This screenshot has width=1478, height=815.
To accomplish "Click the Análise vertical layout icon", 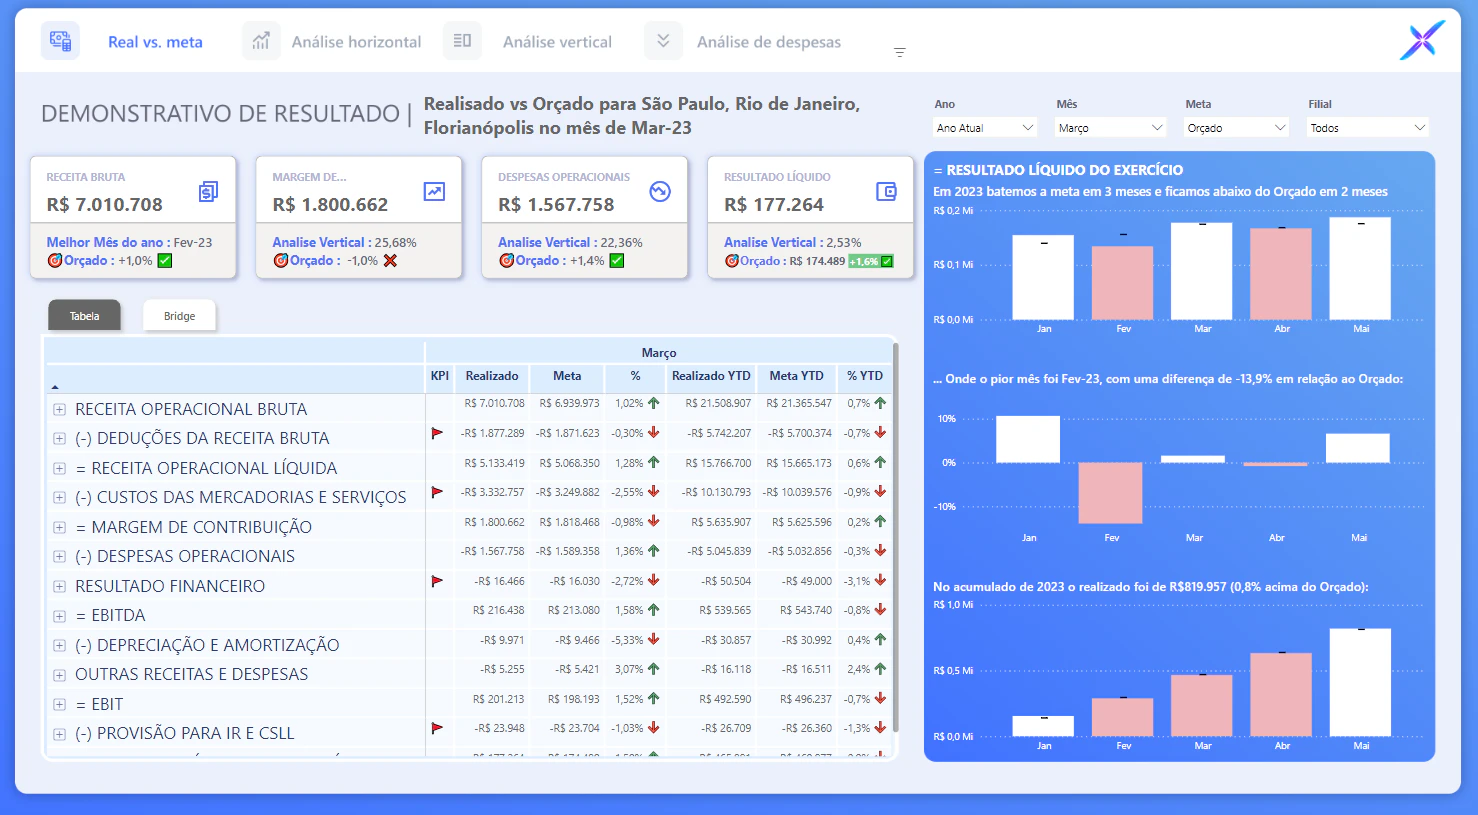I will click(x=462, y=41).
